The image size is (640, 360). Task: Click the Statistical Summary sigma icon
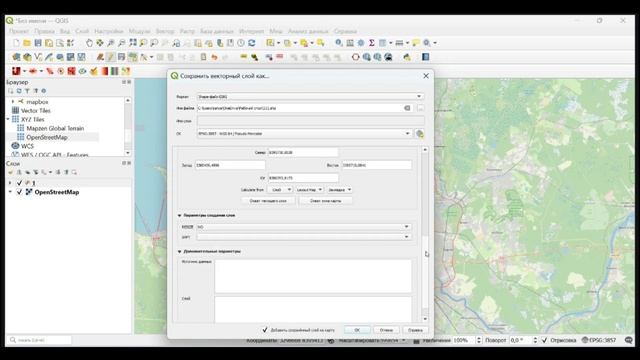click(x=372, y=43)
